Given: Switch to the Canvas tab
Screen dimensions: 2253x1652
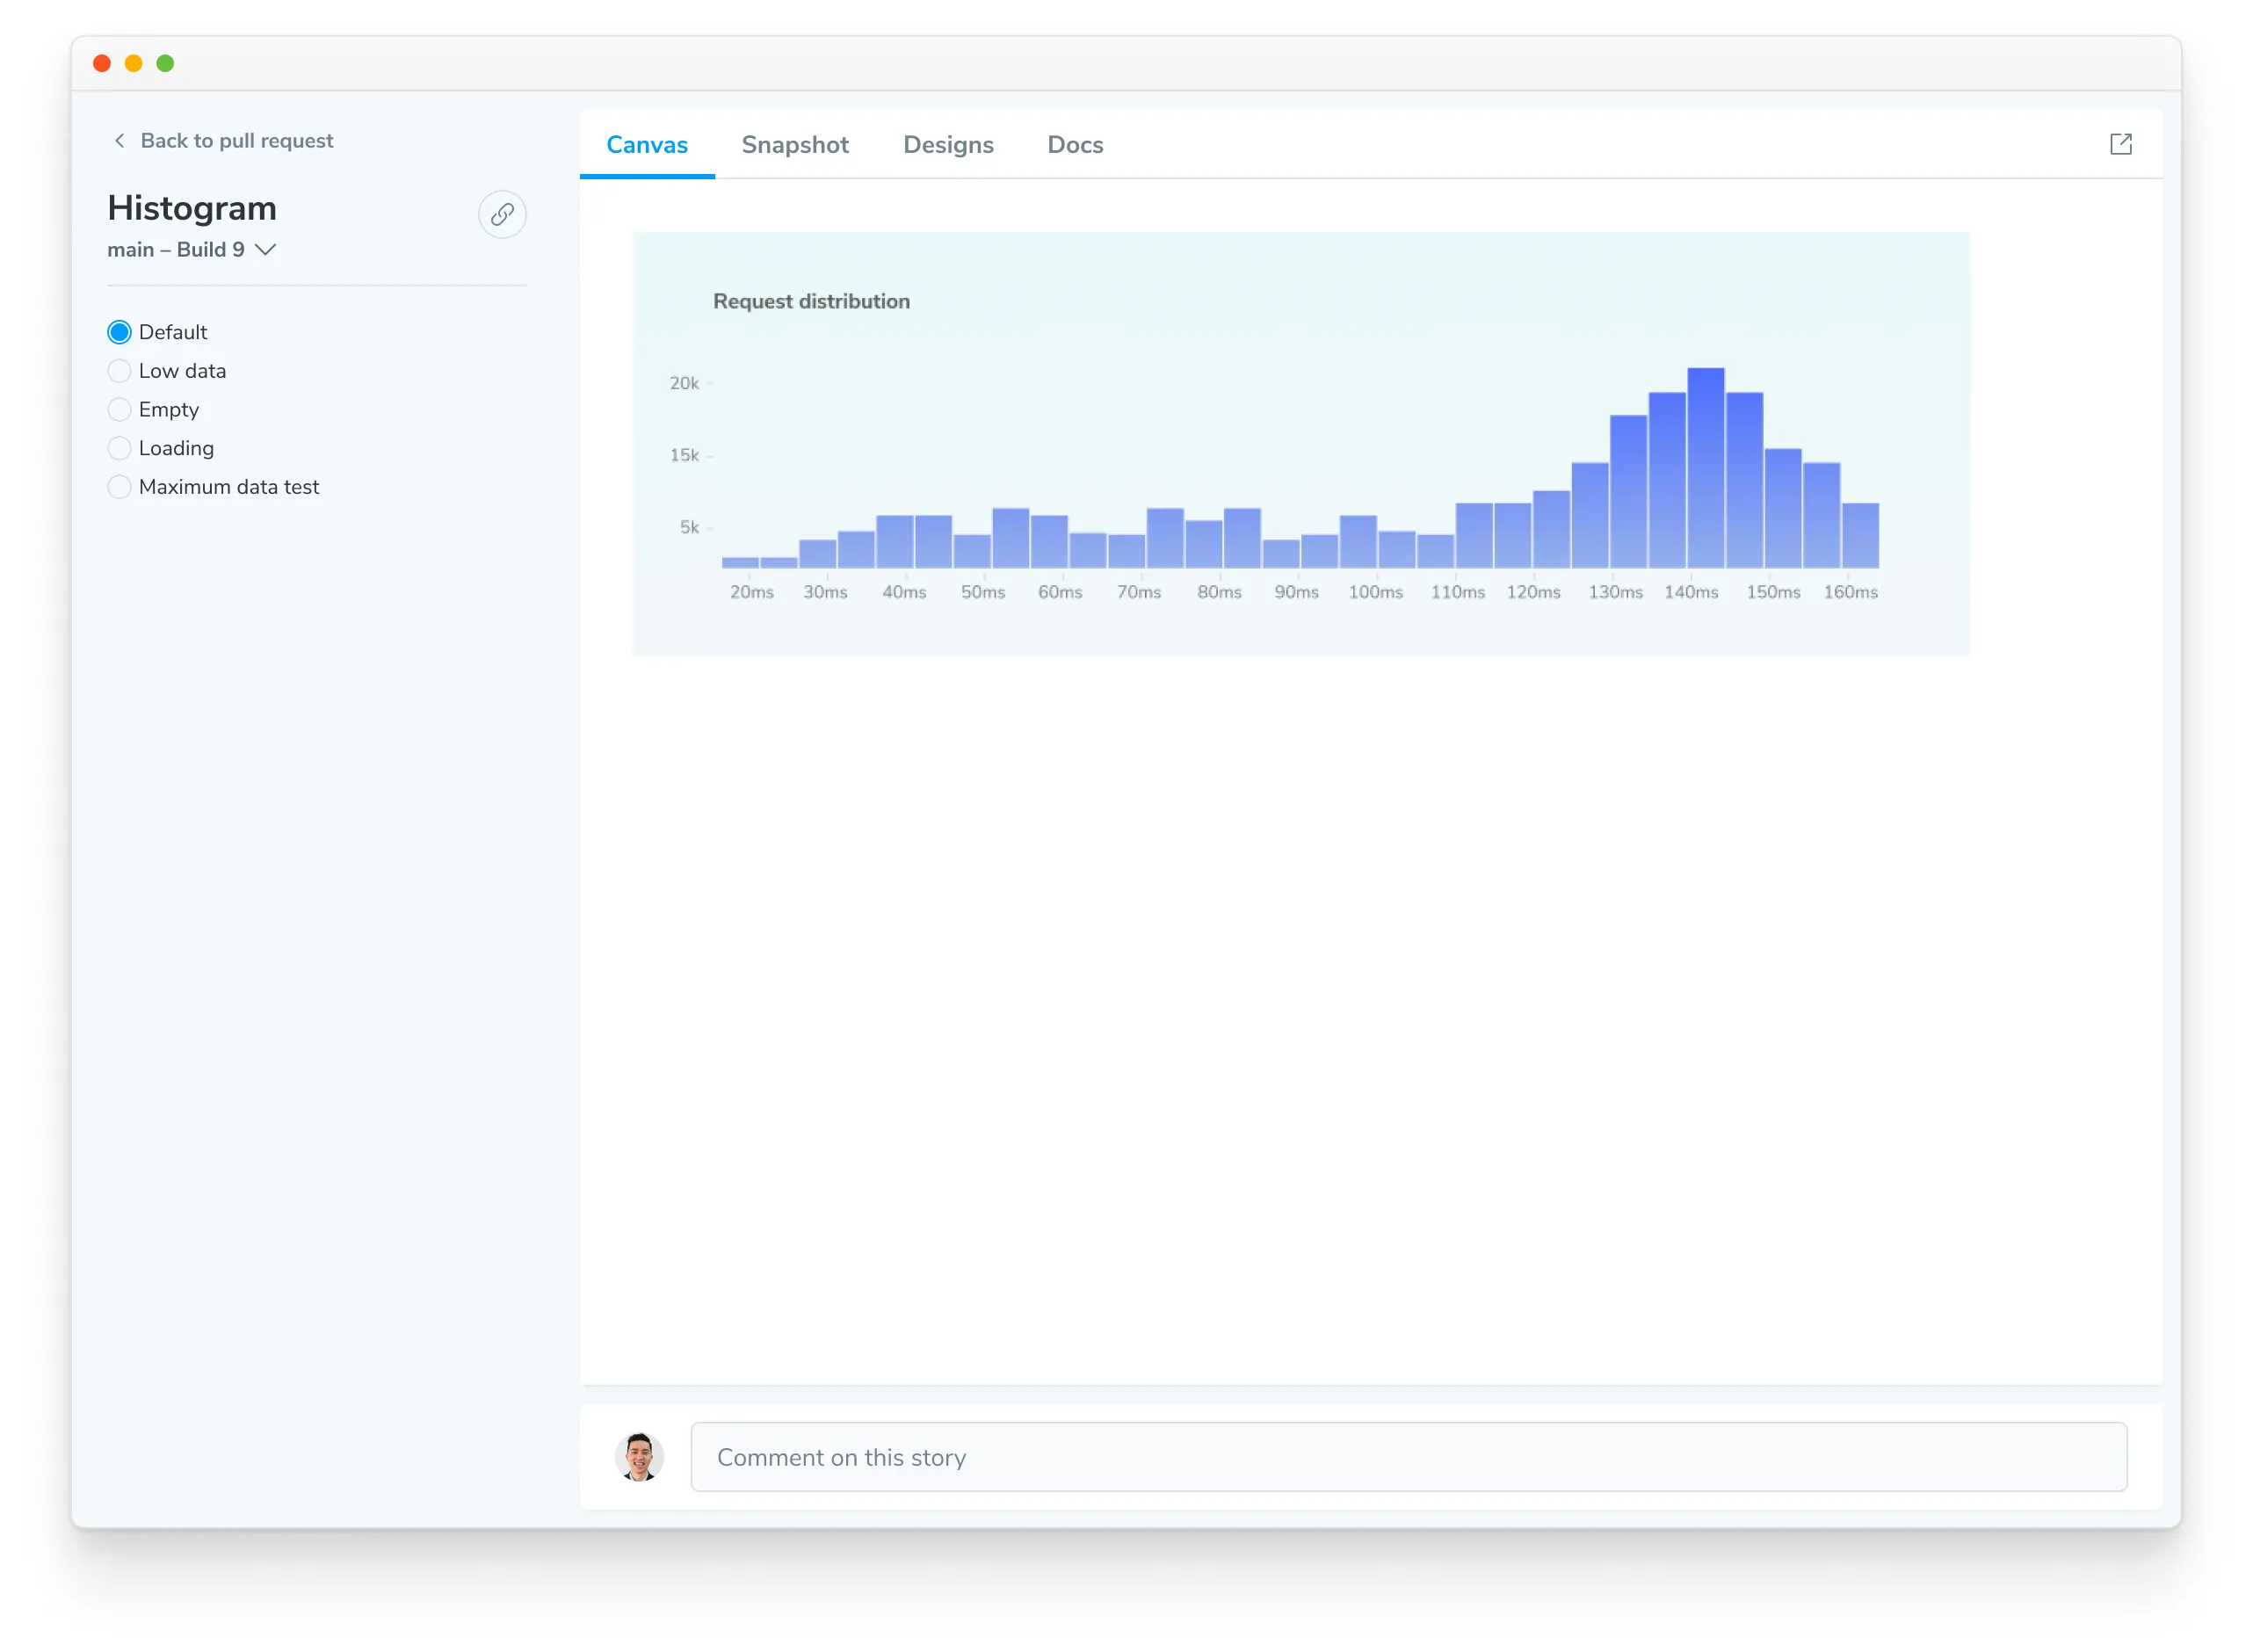Looking at the screenshot, I should pyautogui.click(x=646, y=145).
